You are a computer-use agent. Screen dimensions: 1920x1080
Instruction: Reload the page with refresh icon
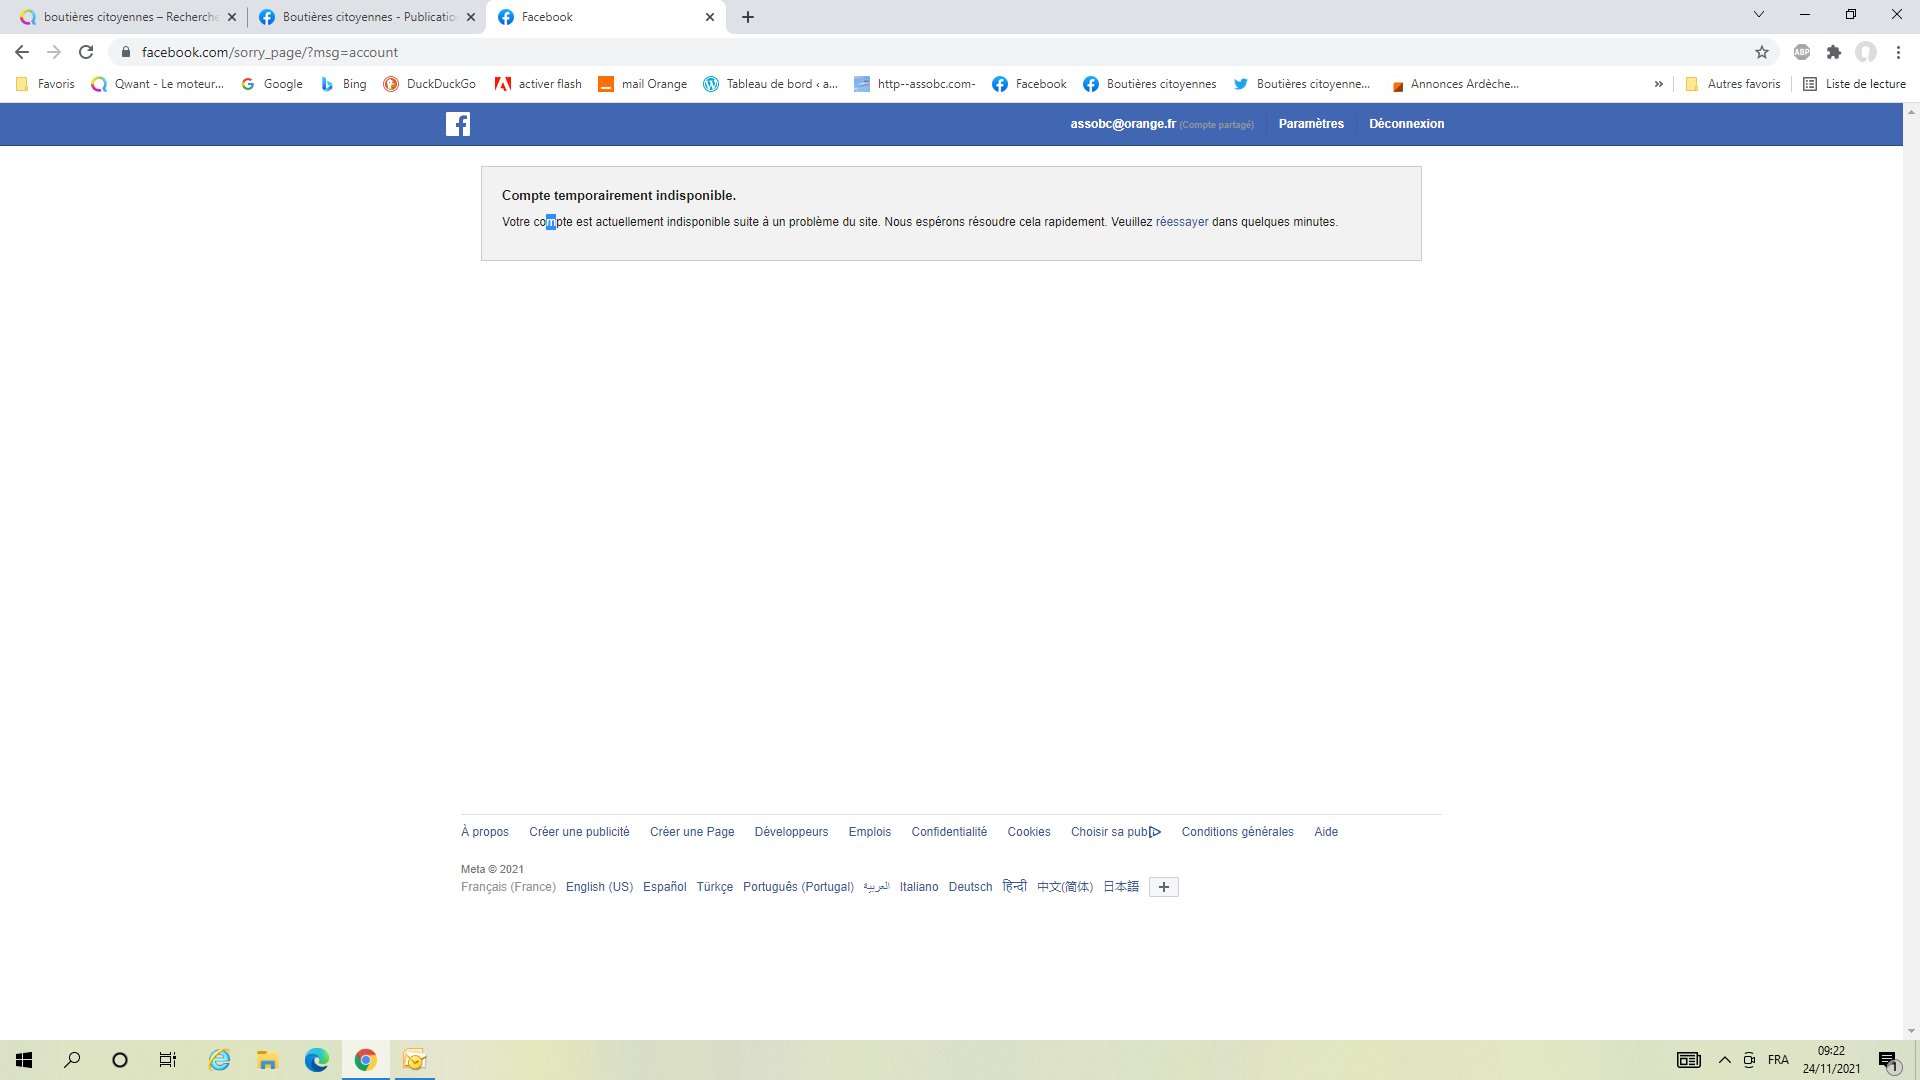pos(86,52)
